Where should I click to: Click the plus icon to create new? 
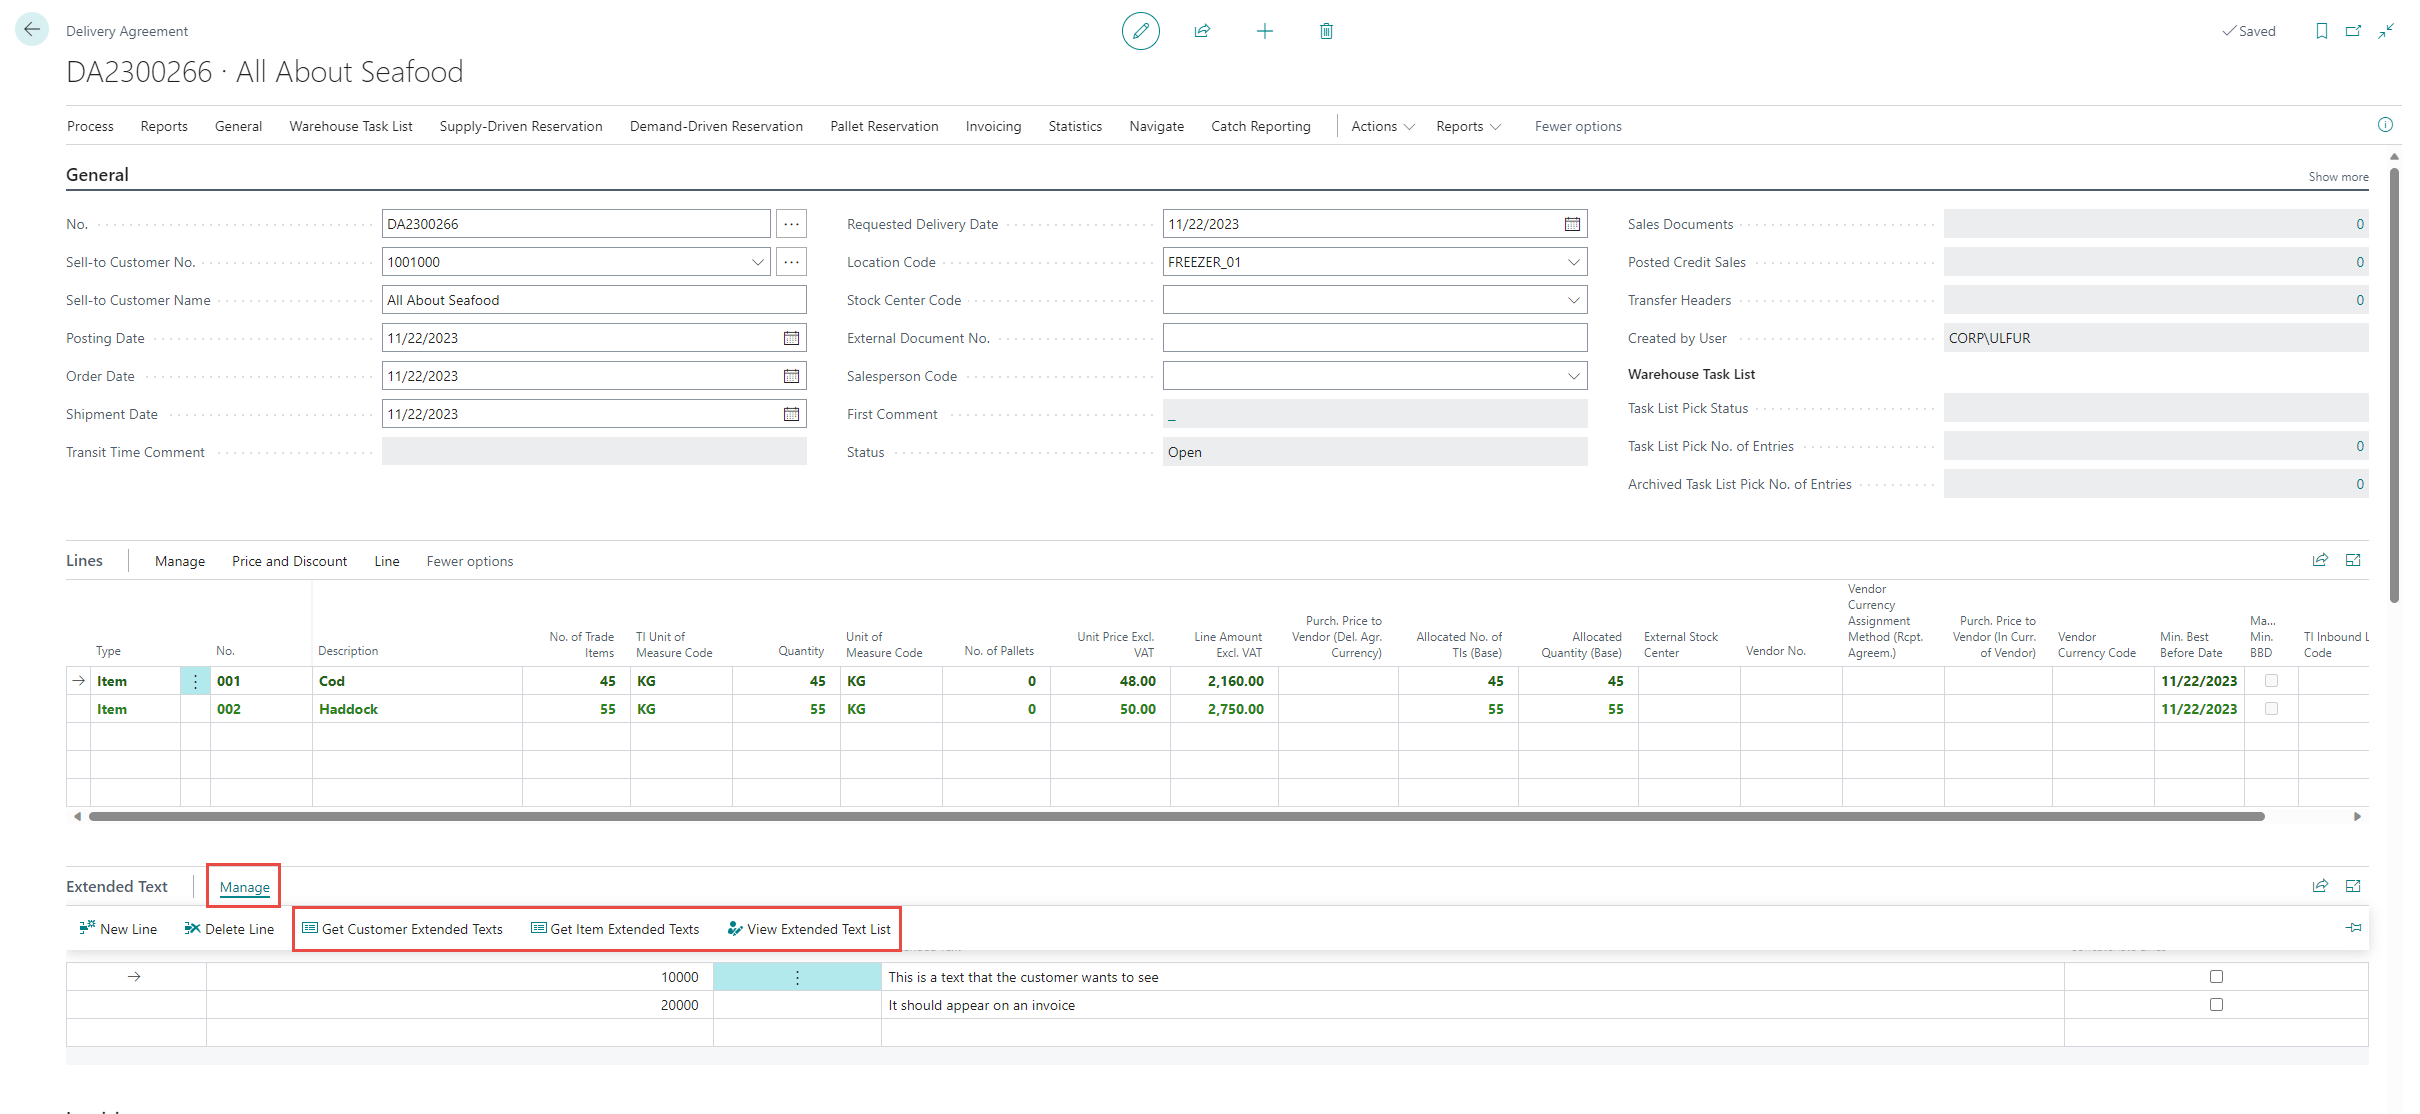[1264, 31]
